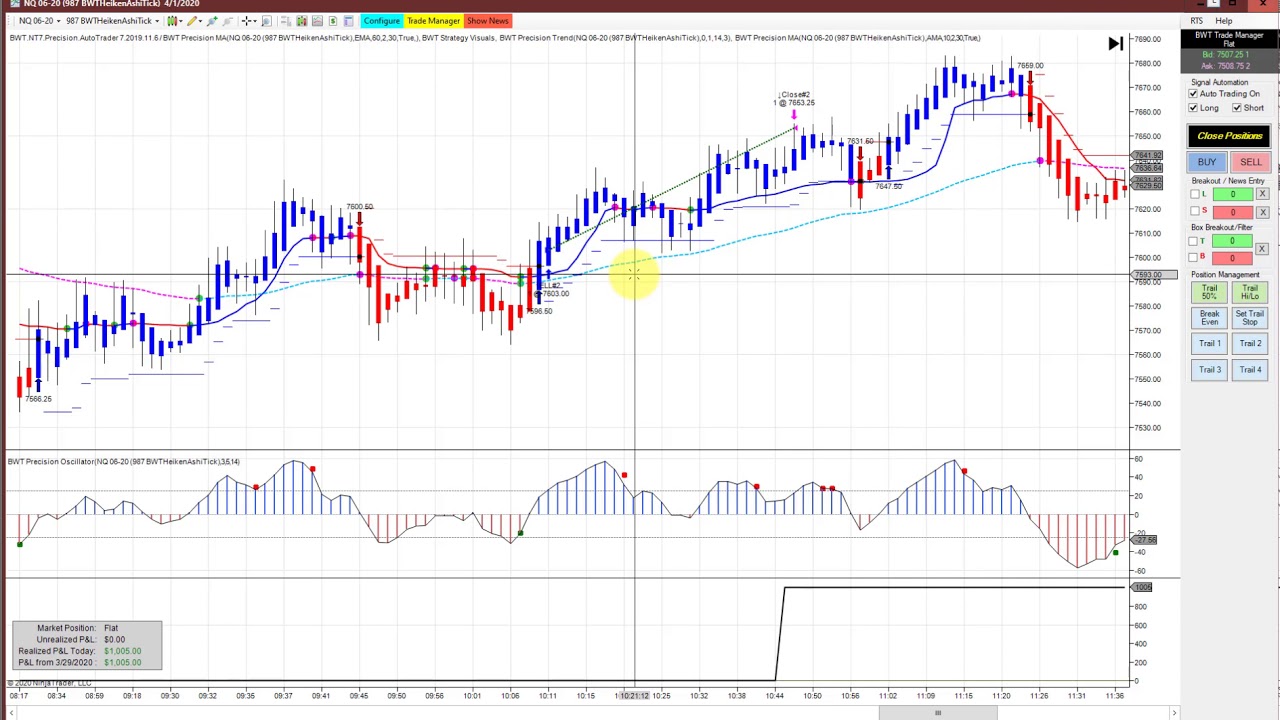The height and width of the screenshot is (720, 1280).
Task: Click the green Box T value field
Action: coord(1232,241)
